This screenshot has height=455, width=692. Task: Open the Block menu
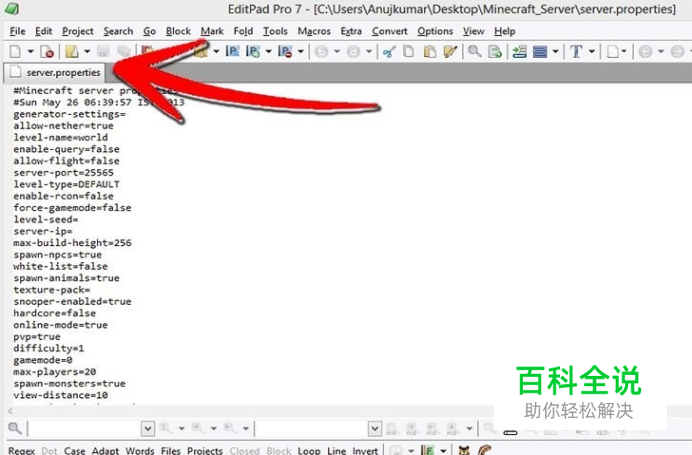tap(178, 31)
